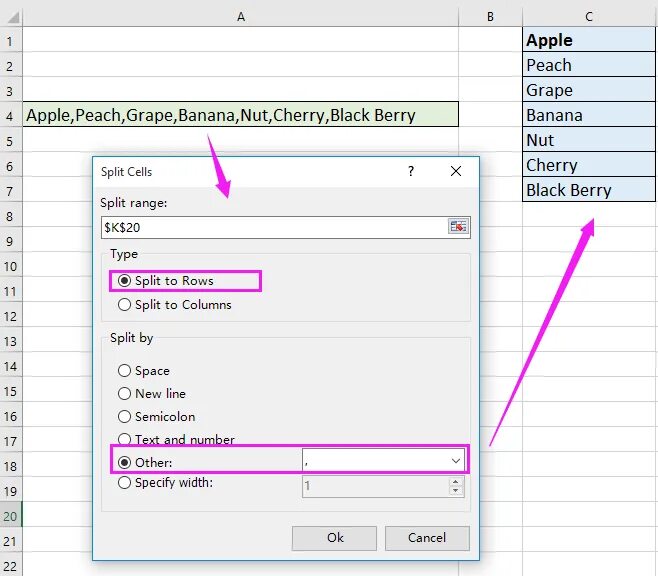Select row 20 header
The height and width of the screenshot is (576, 658).
coord(11,516)
